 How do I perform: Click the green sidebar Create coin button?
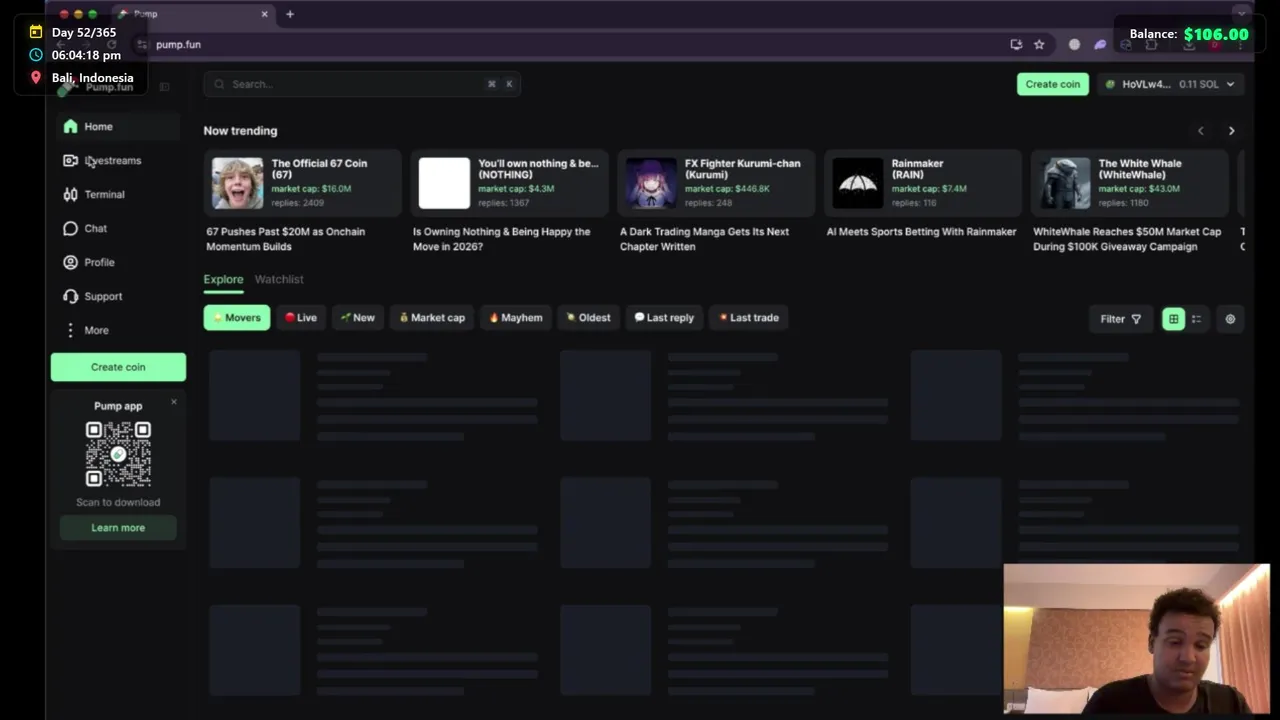pyautogui.click(x=118, y=367)
